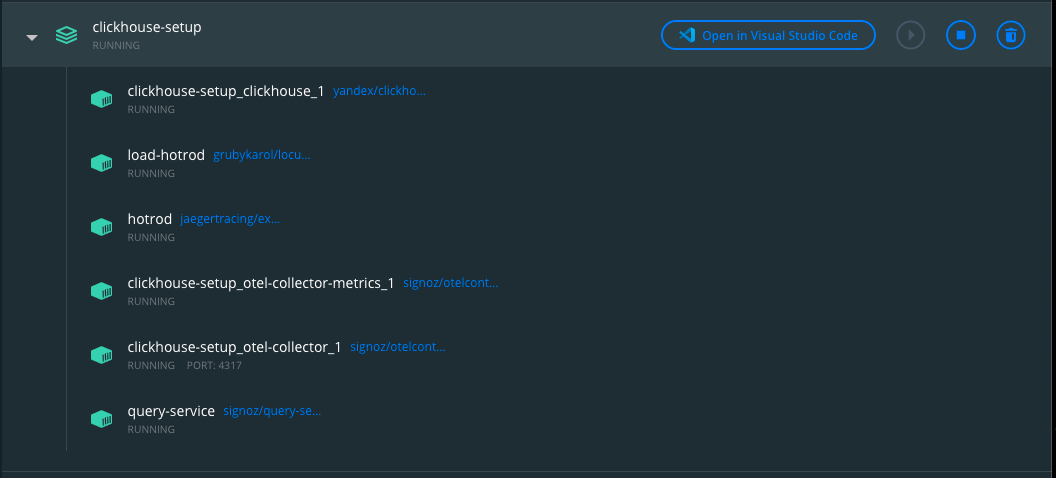Open the grubykarol/locu... image link
This screenshot has width=1056, height=478.
click(262, 155)
